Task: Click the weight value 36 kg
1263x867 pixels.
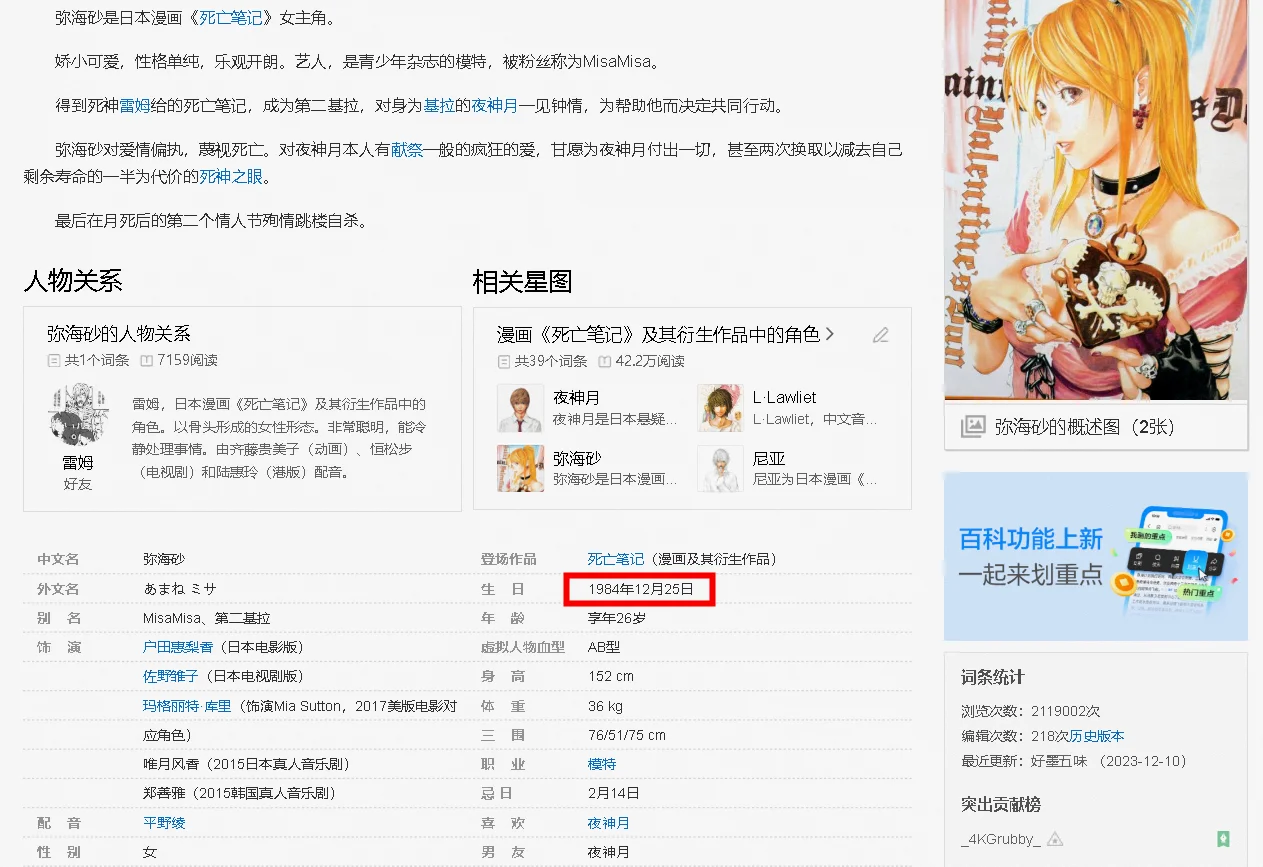Action: pos(605,706)
